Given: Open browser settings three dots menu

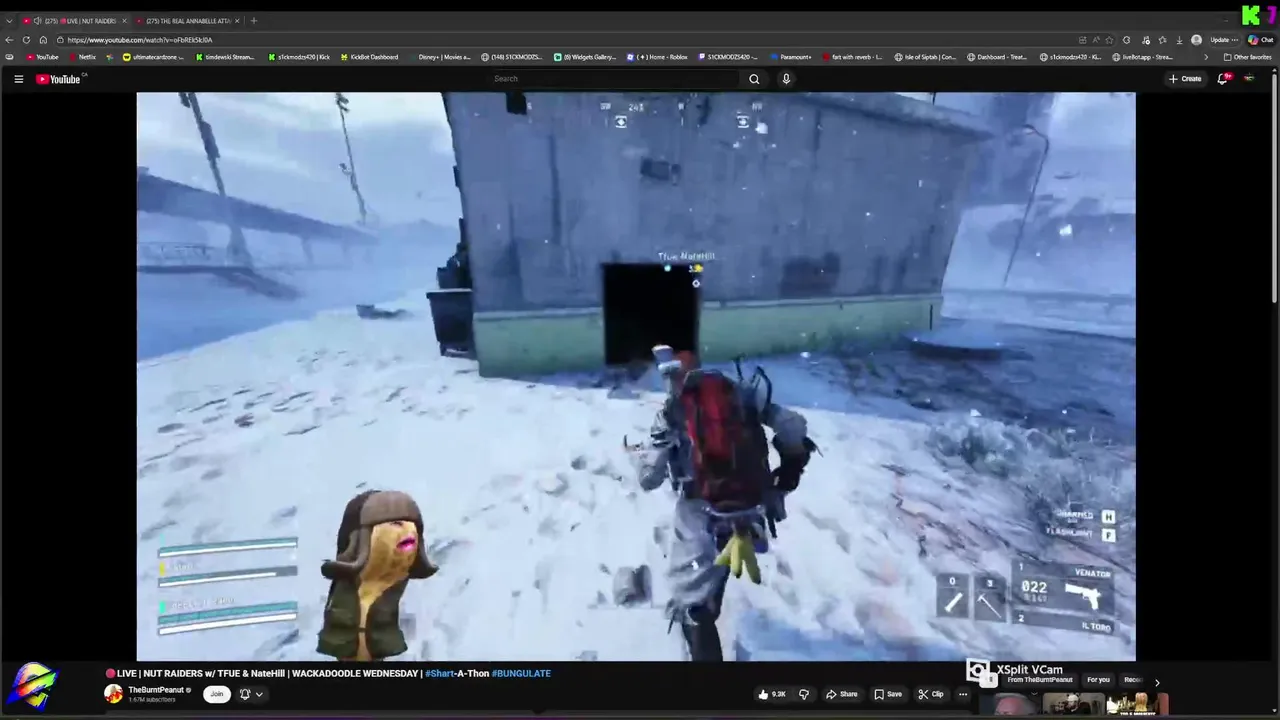Looking at the screenshot, I should coord(1237,40).
